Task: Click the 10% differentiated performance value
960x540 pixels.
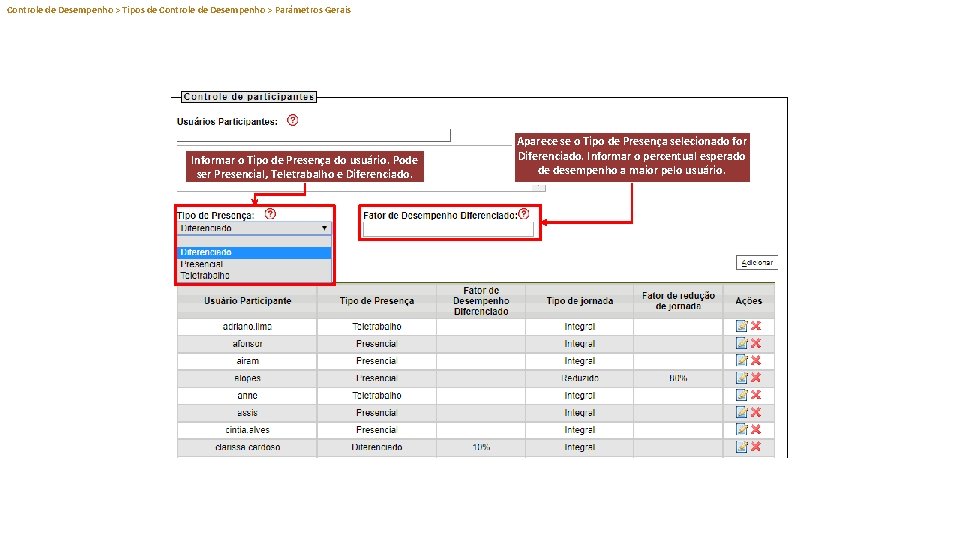Action: coord(481,447)
